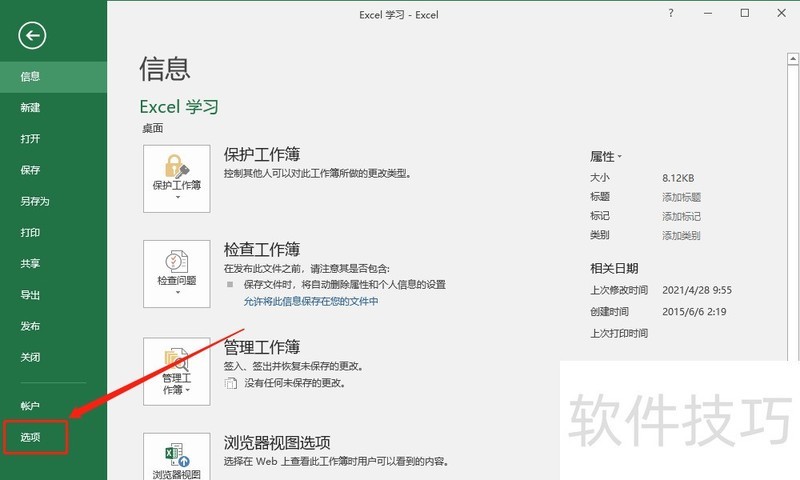
Task: Click the 添加类别 field
Action: [681, 235]
